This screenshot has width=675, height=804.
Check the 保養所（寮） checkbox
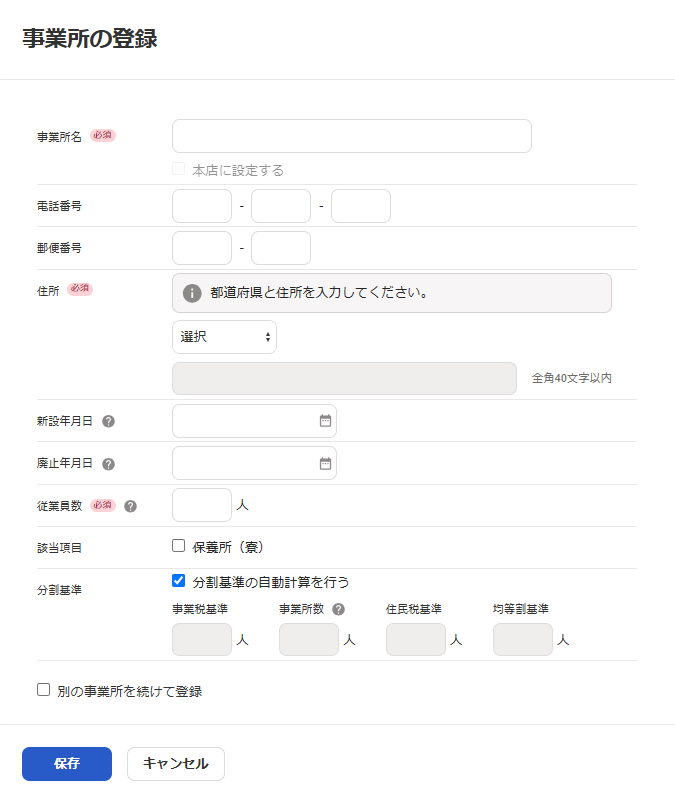coord(179,546)
